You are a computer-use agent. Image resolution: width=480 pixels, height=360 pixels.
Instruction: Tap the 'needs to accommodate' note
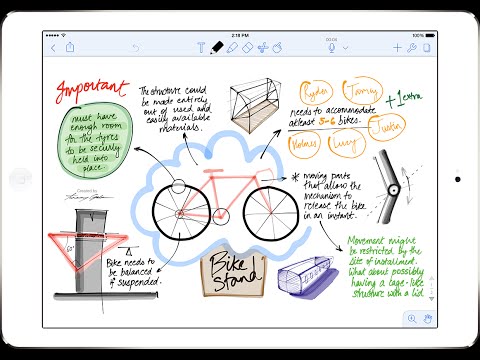(x=332, y=116)
